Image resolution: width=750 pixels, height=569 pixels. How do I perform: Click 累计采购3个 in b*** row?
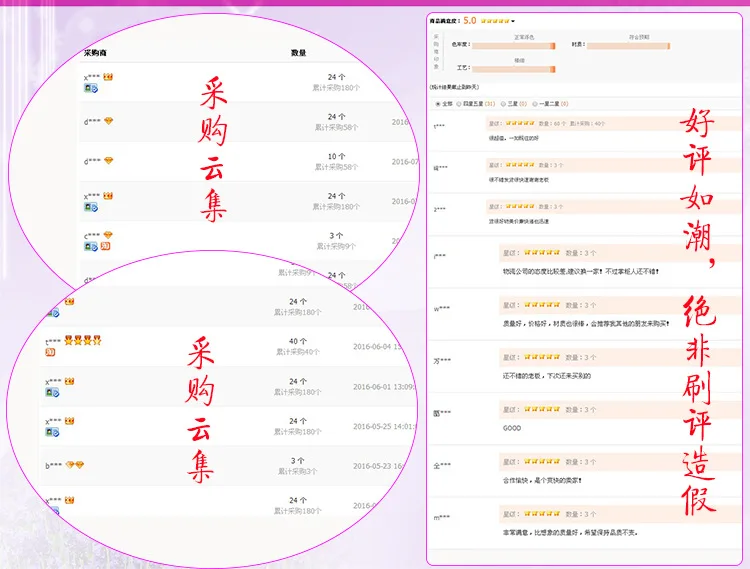click(x=298, y=471)
